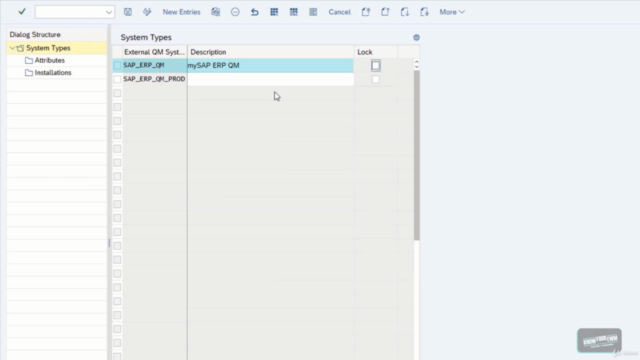
Task: Click the mySAP ERP QM description cell
Action: pyautogui.click(x=270, y=65)
